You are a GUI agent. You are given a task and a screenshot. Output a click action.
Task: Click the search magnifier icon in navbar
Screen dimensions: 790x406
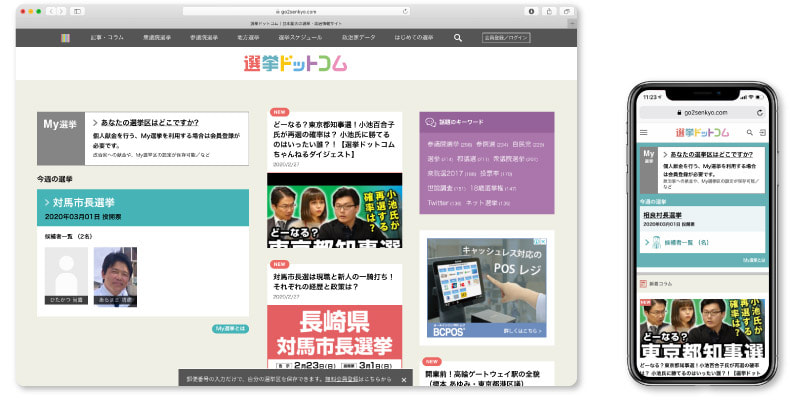click(457, 38)
